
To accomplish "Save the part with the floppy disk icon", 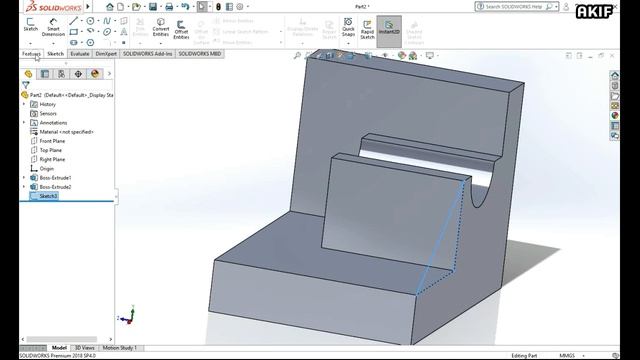I will [x=153, y=7].
